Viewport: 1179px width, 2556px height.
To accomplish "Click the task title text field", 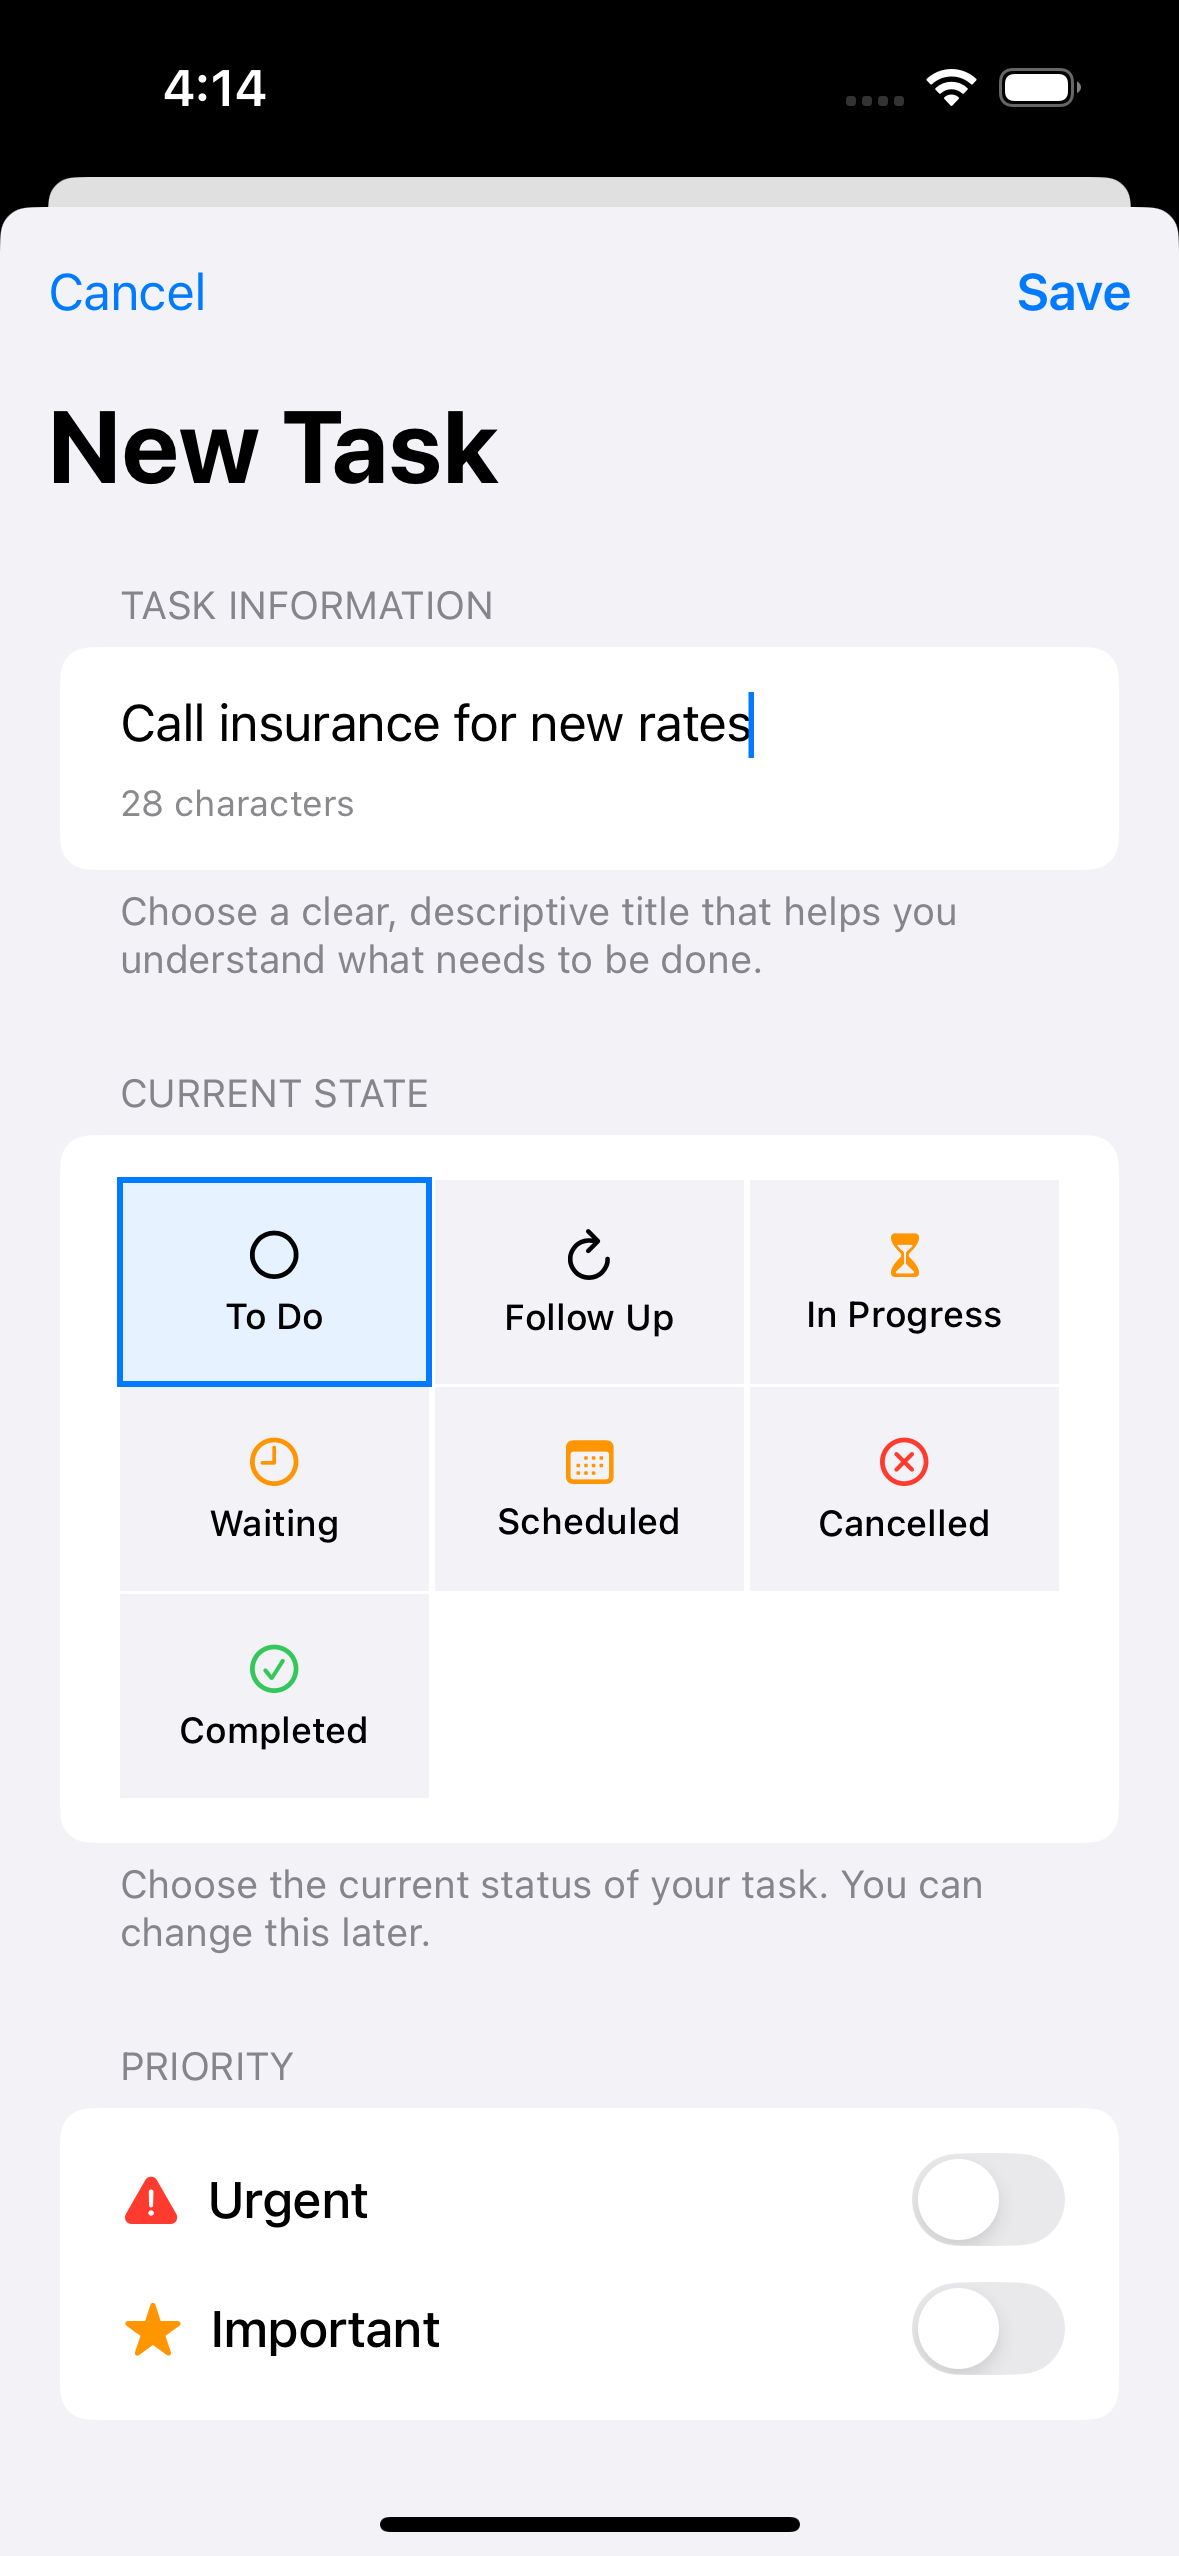I will [588, 724].
